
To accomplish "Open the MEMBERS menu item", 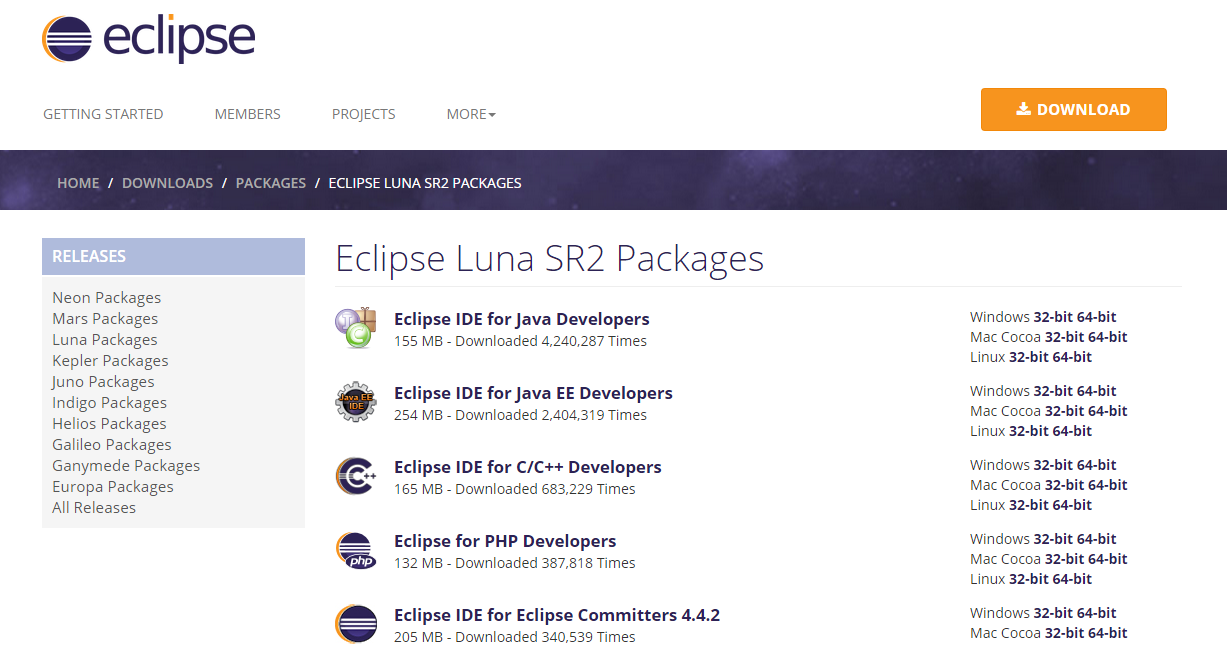I will pyautogui.click(x=248, y=114).
